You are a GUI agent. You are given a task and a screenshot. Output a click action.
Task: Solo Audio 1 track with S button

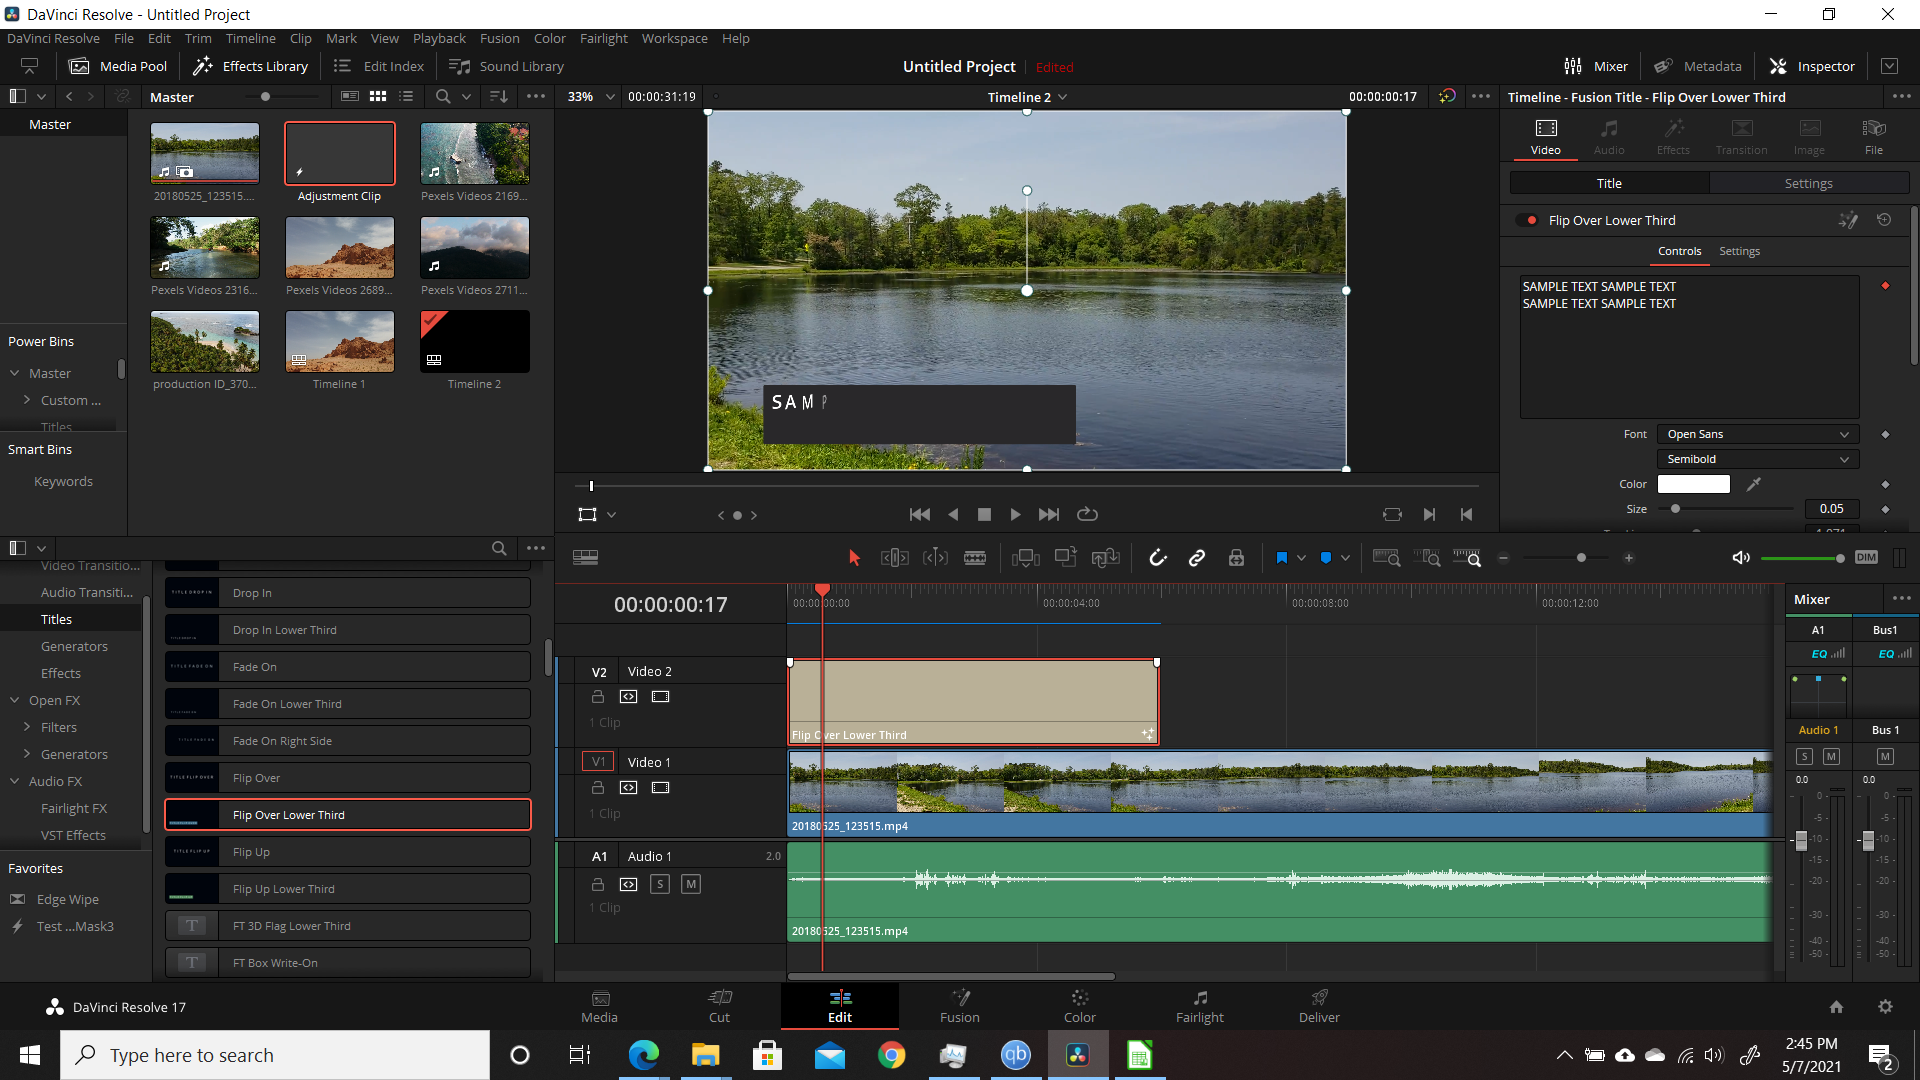660,884
